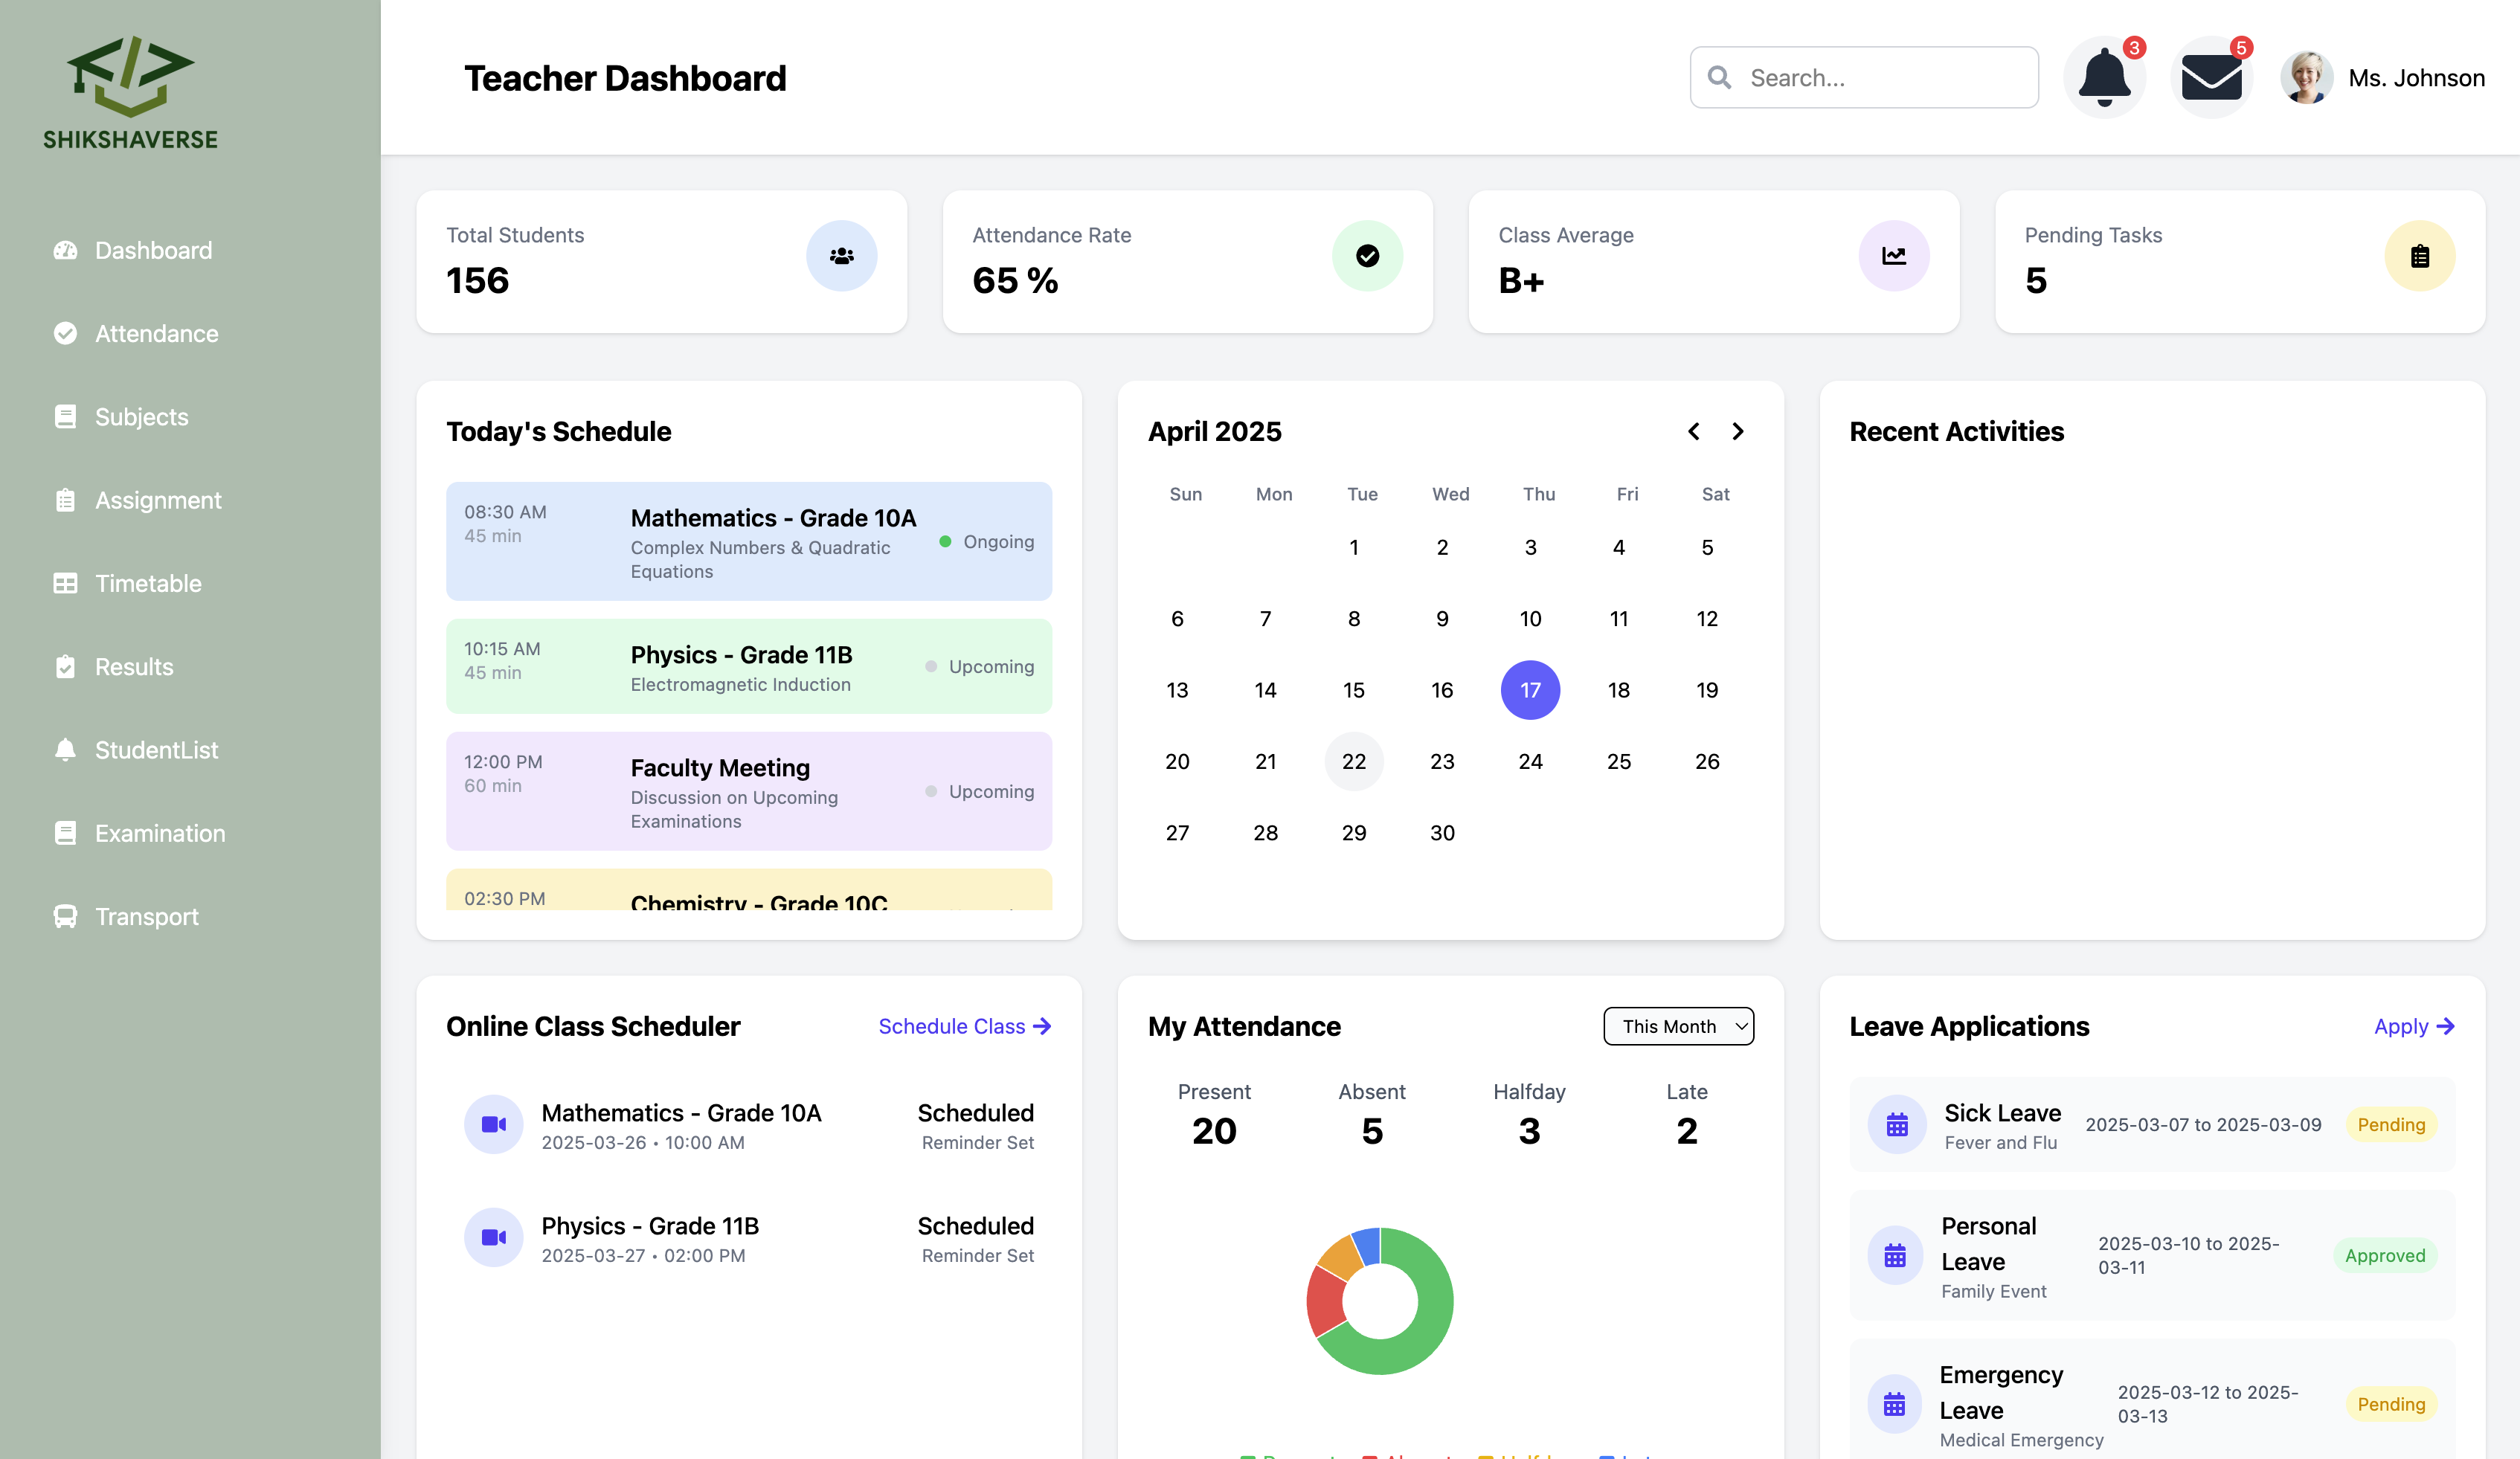Click the Mathematics online class video icon
This screenshot has height=1459, width=2520.
click(x=493, y=1124)
